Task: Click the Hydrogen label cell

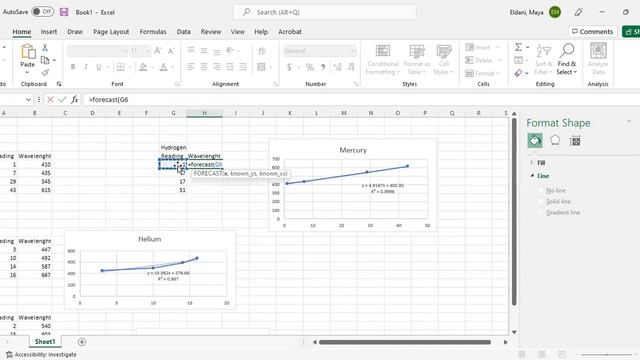Action: (173, 147)
